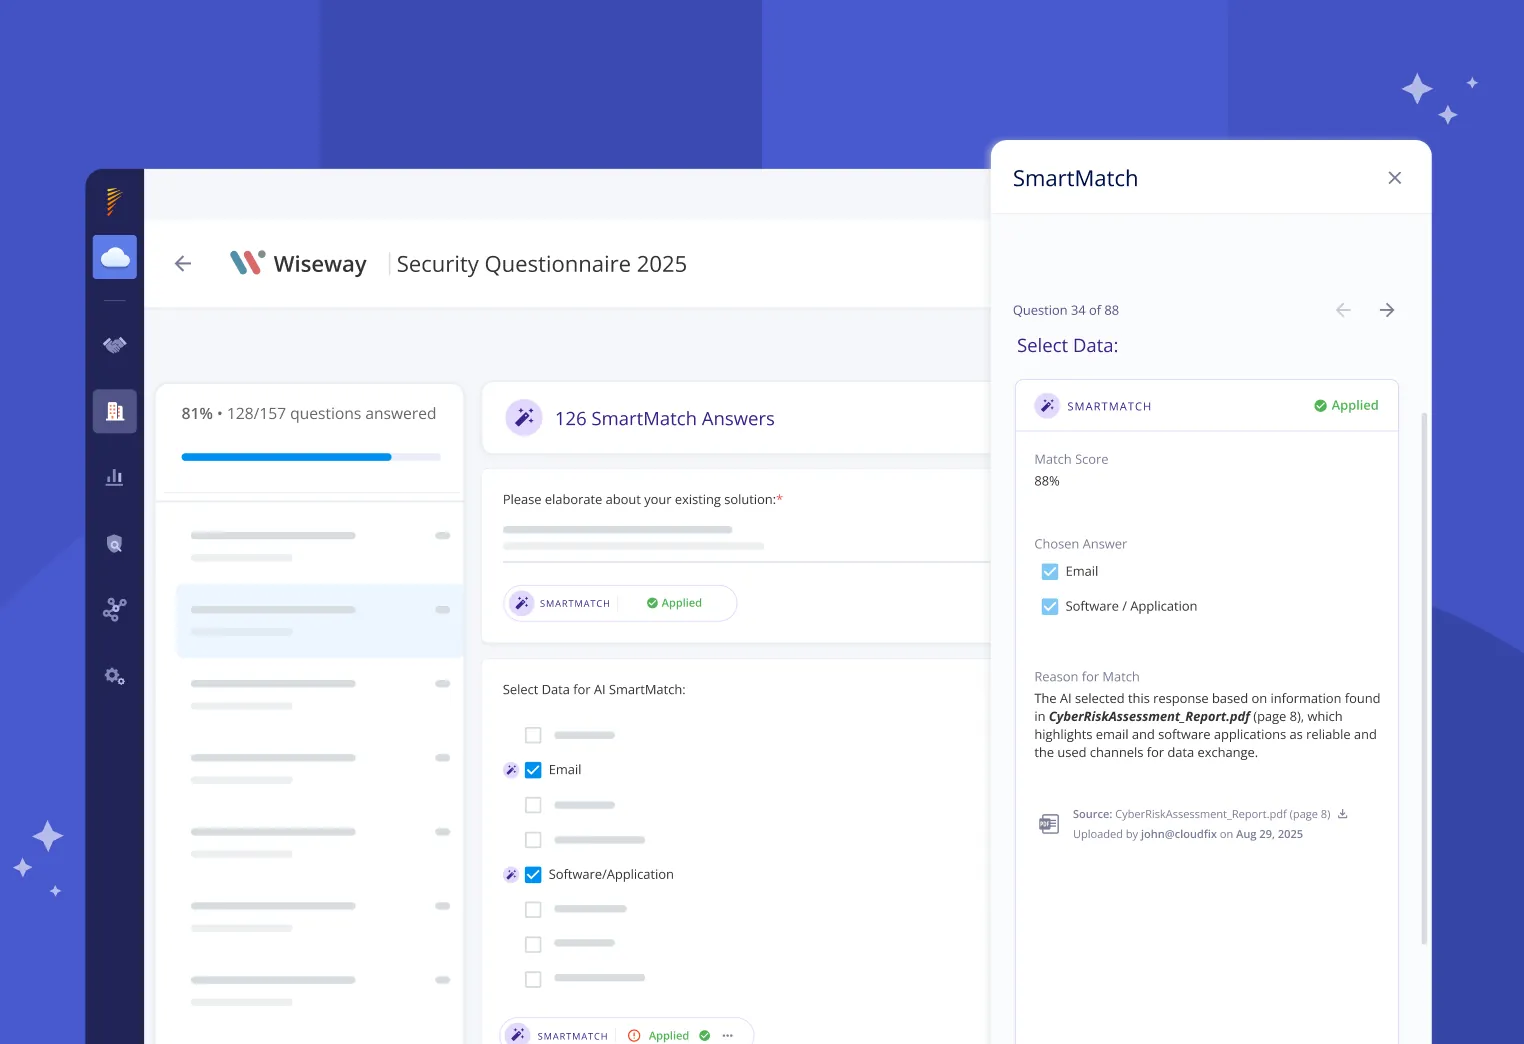Select the first question in list
Viewport: 1524px width, 1044px height.
(x=319, y=546)
